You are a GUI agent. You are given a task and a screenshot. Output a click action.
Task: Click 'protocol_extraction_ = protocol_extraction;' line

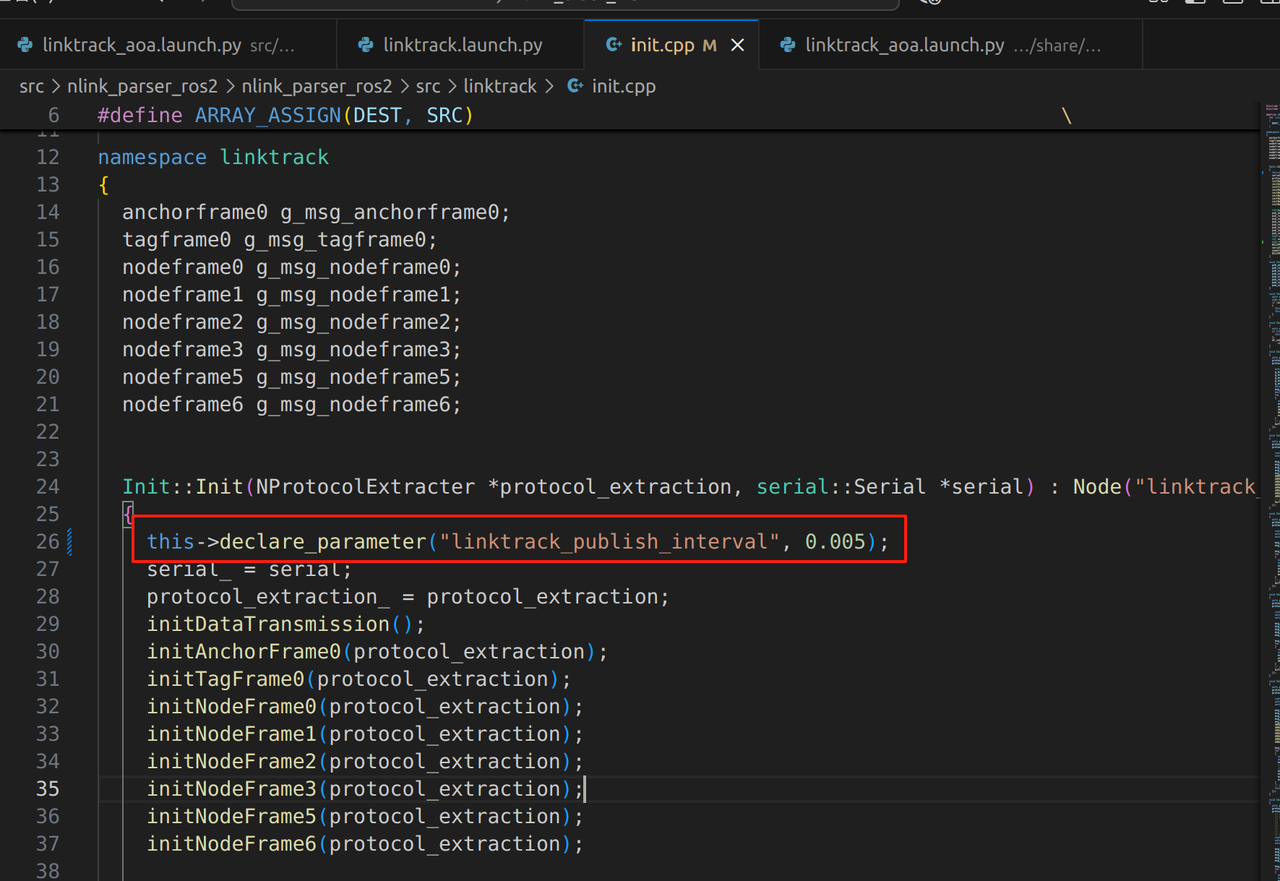click(x=408, y=596)
